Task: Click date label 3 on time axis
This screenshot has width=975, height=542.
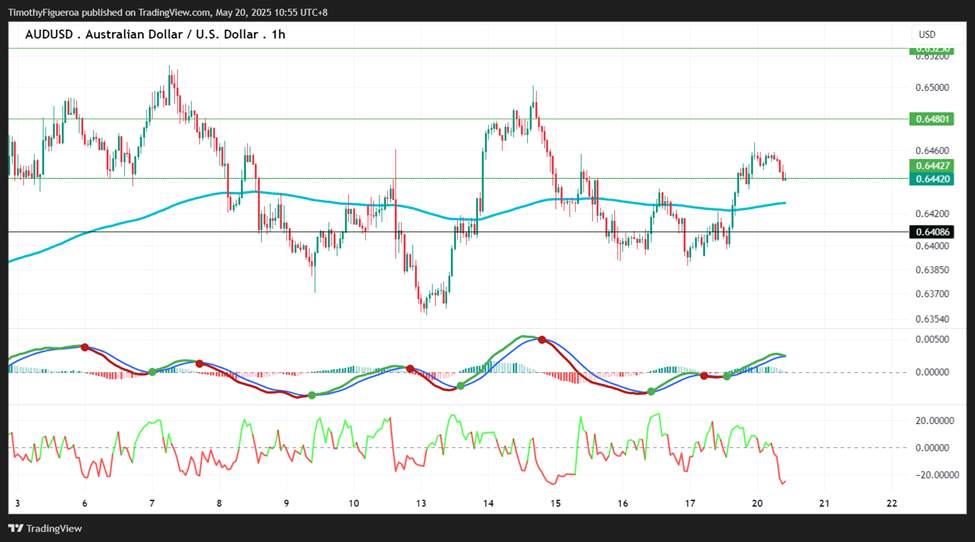Action: click(x=17, y=503)
